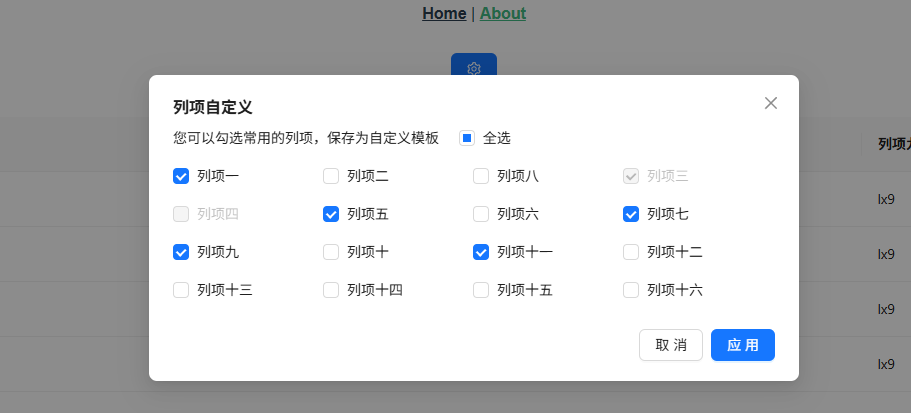Check the 列项十三 checkbox
Image resolution: width=911 pixels, height=413 pixels.
pyautogui.click(x=181, y=290)
